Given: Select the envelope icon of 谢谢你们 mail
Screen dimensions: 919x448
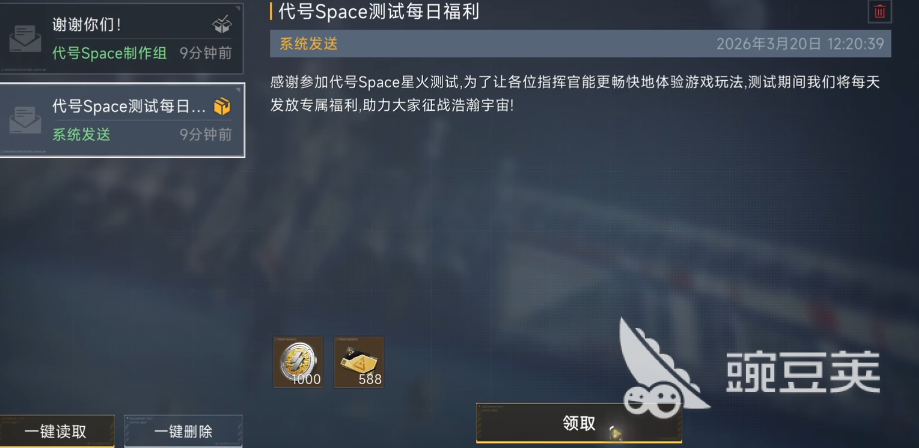Looking at the screenshot, I should coord(25,39).
